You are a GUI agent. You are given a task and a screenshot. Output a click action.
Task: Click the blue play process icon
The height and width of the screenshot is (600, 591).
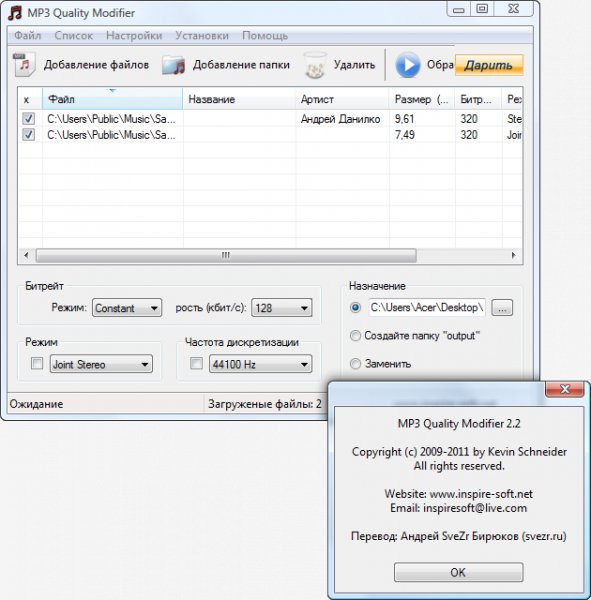pyautogui.click(x=407, y=65)
